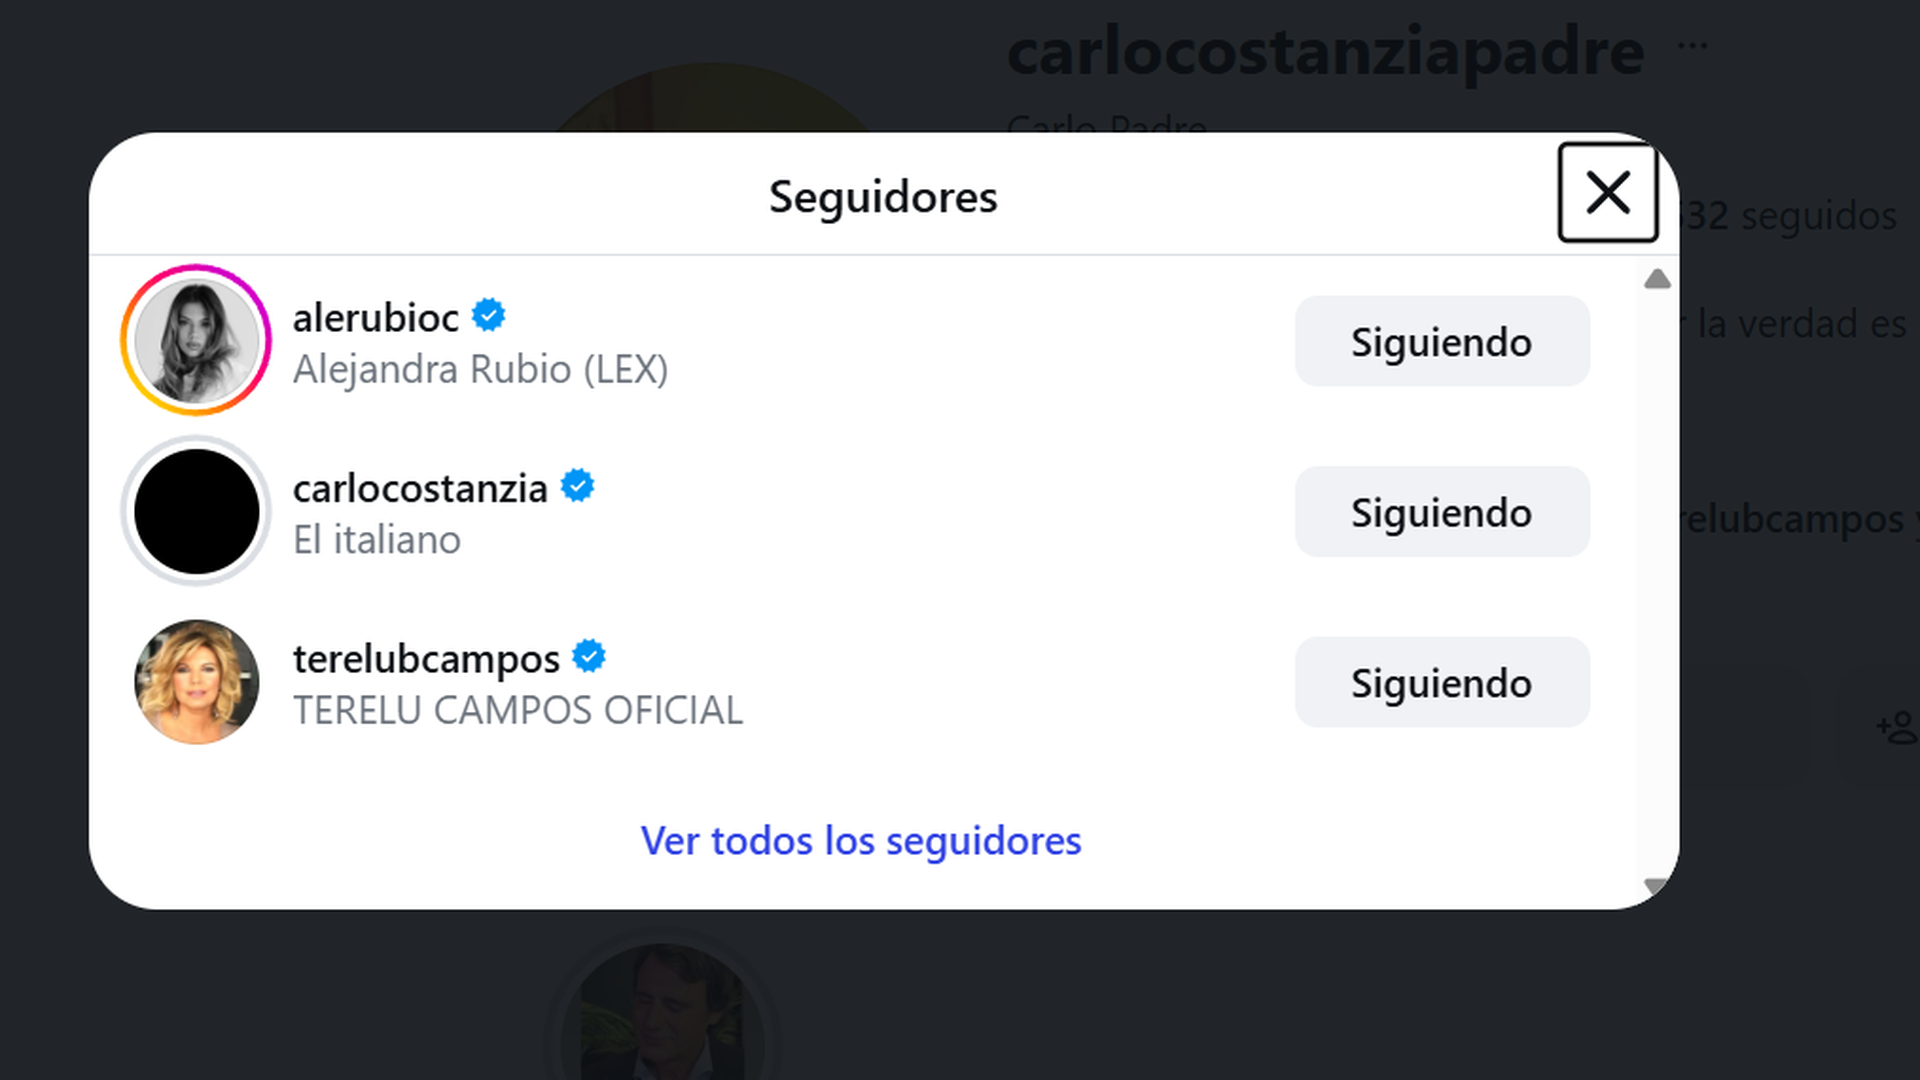Click the Siguiendo button for carlocostanzia

click(1441, 511)
